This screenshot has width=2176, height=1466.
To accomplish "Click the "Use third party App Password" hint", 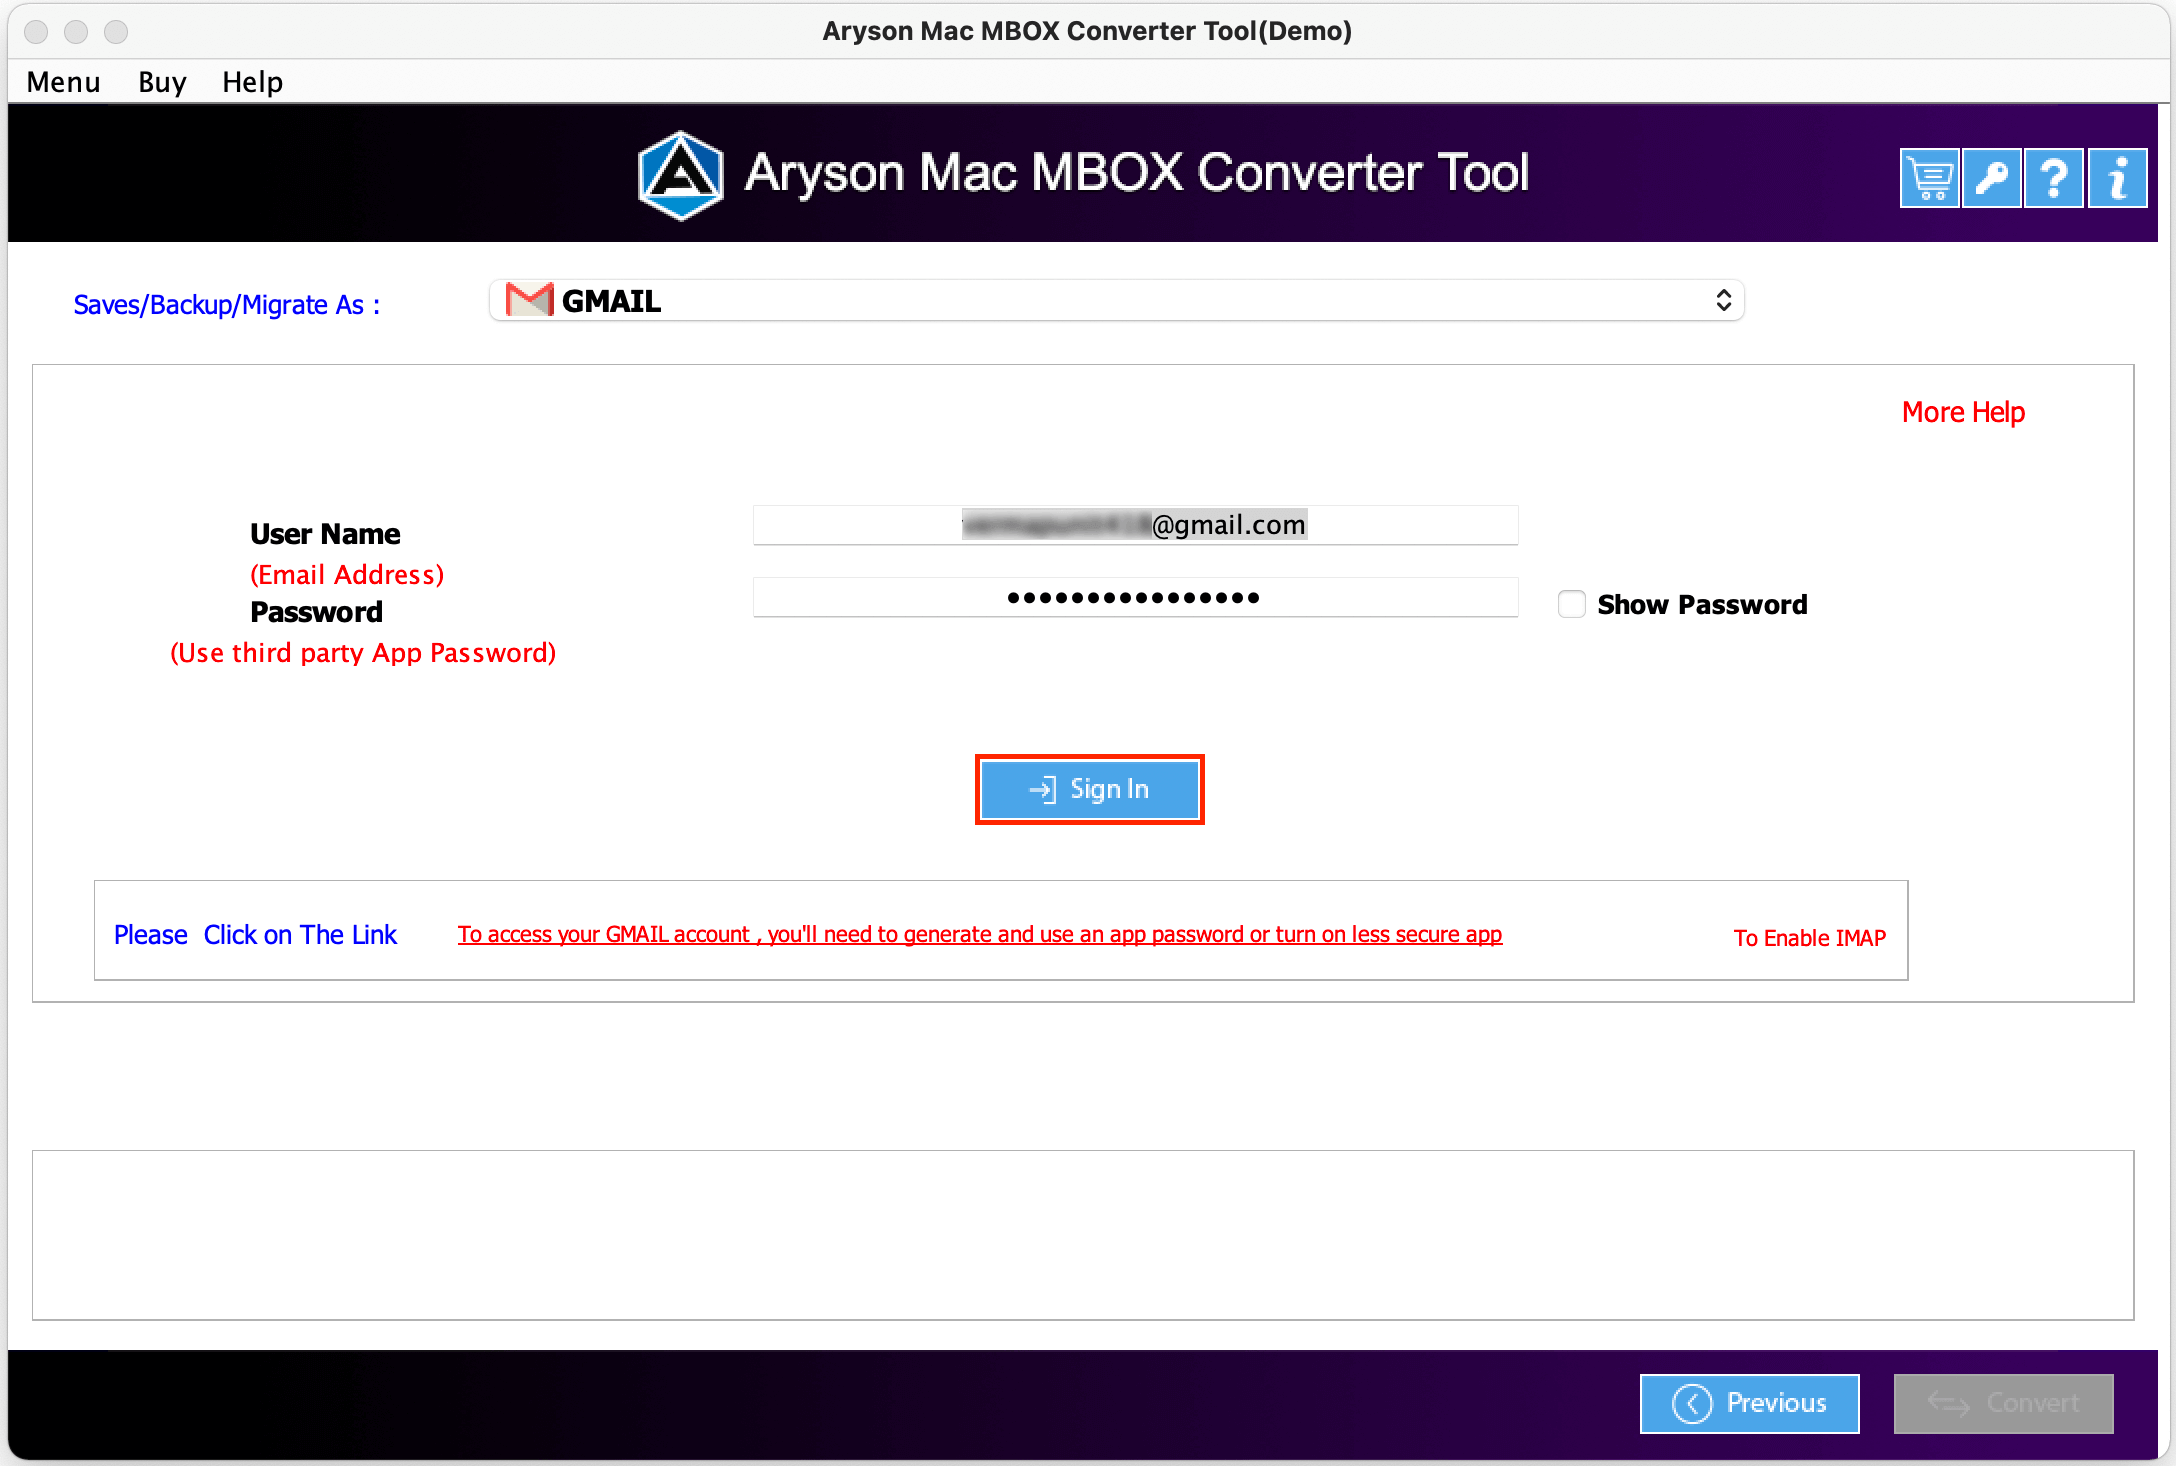I will coord(363,653).
